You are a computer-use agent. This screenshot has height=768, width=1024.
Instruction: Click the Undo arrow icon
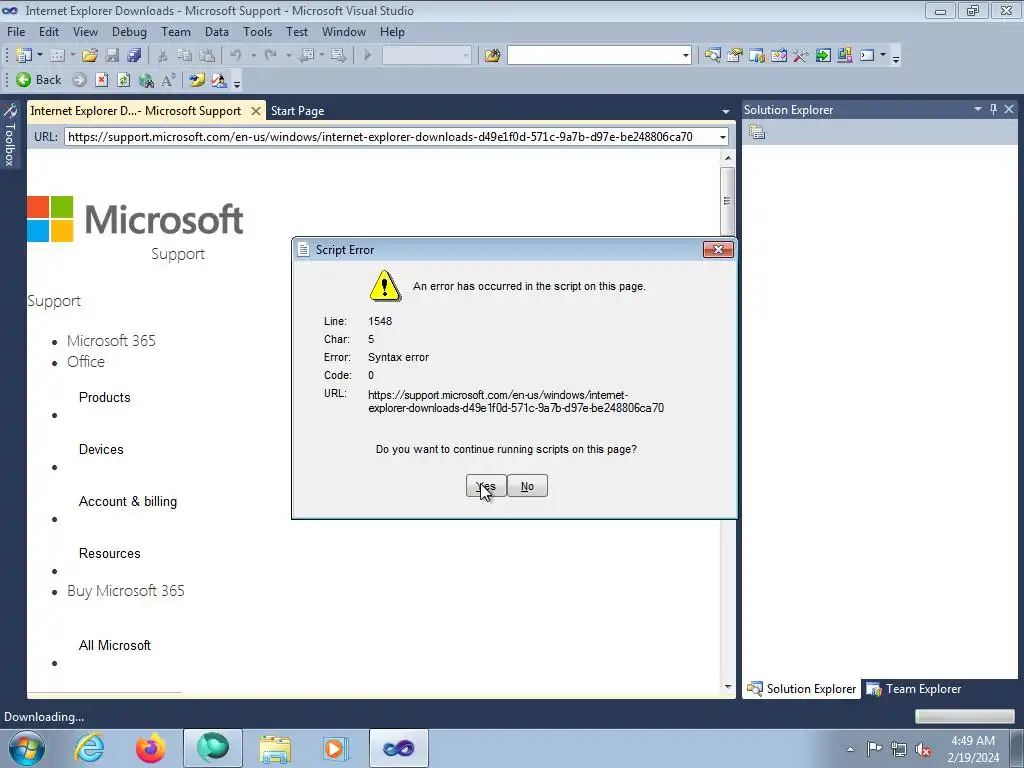point(236,56)
